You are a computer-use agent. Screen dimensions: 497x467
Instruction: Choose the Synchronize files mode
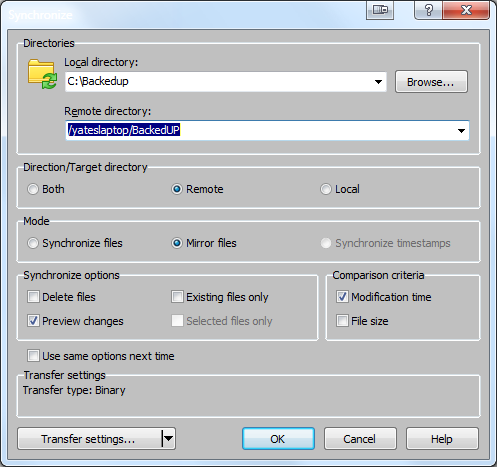[x=33, y=243]
